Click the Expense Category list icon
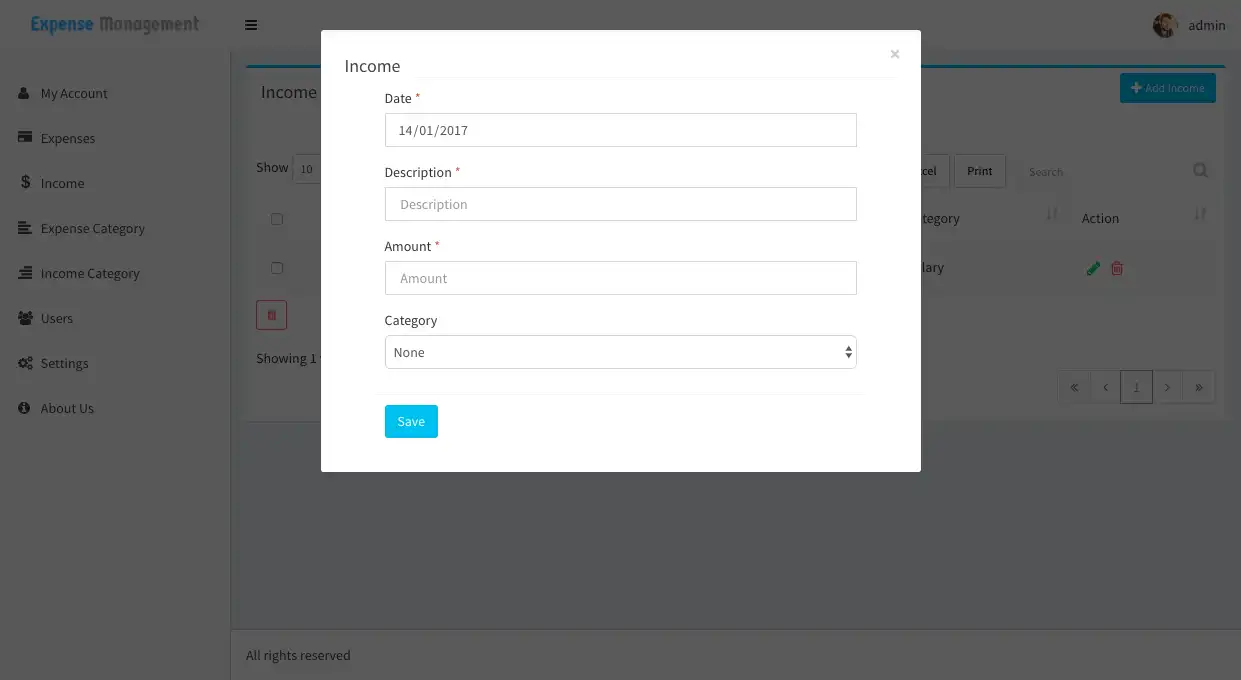The height and width of the screenshot is (680, 1241). [25, 228]
